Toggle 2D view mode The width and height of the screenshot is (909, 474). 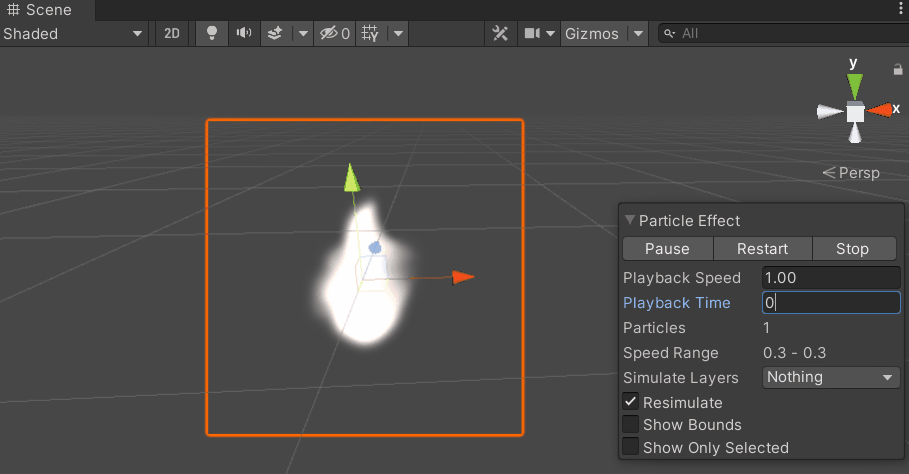pyautogui.click(x=172, y=34)
